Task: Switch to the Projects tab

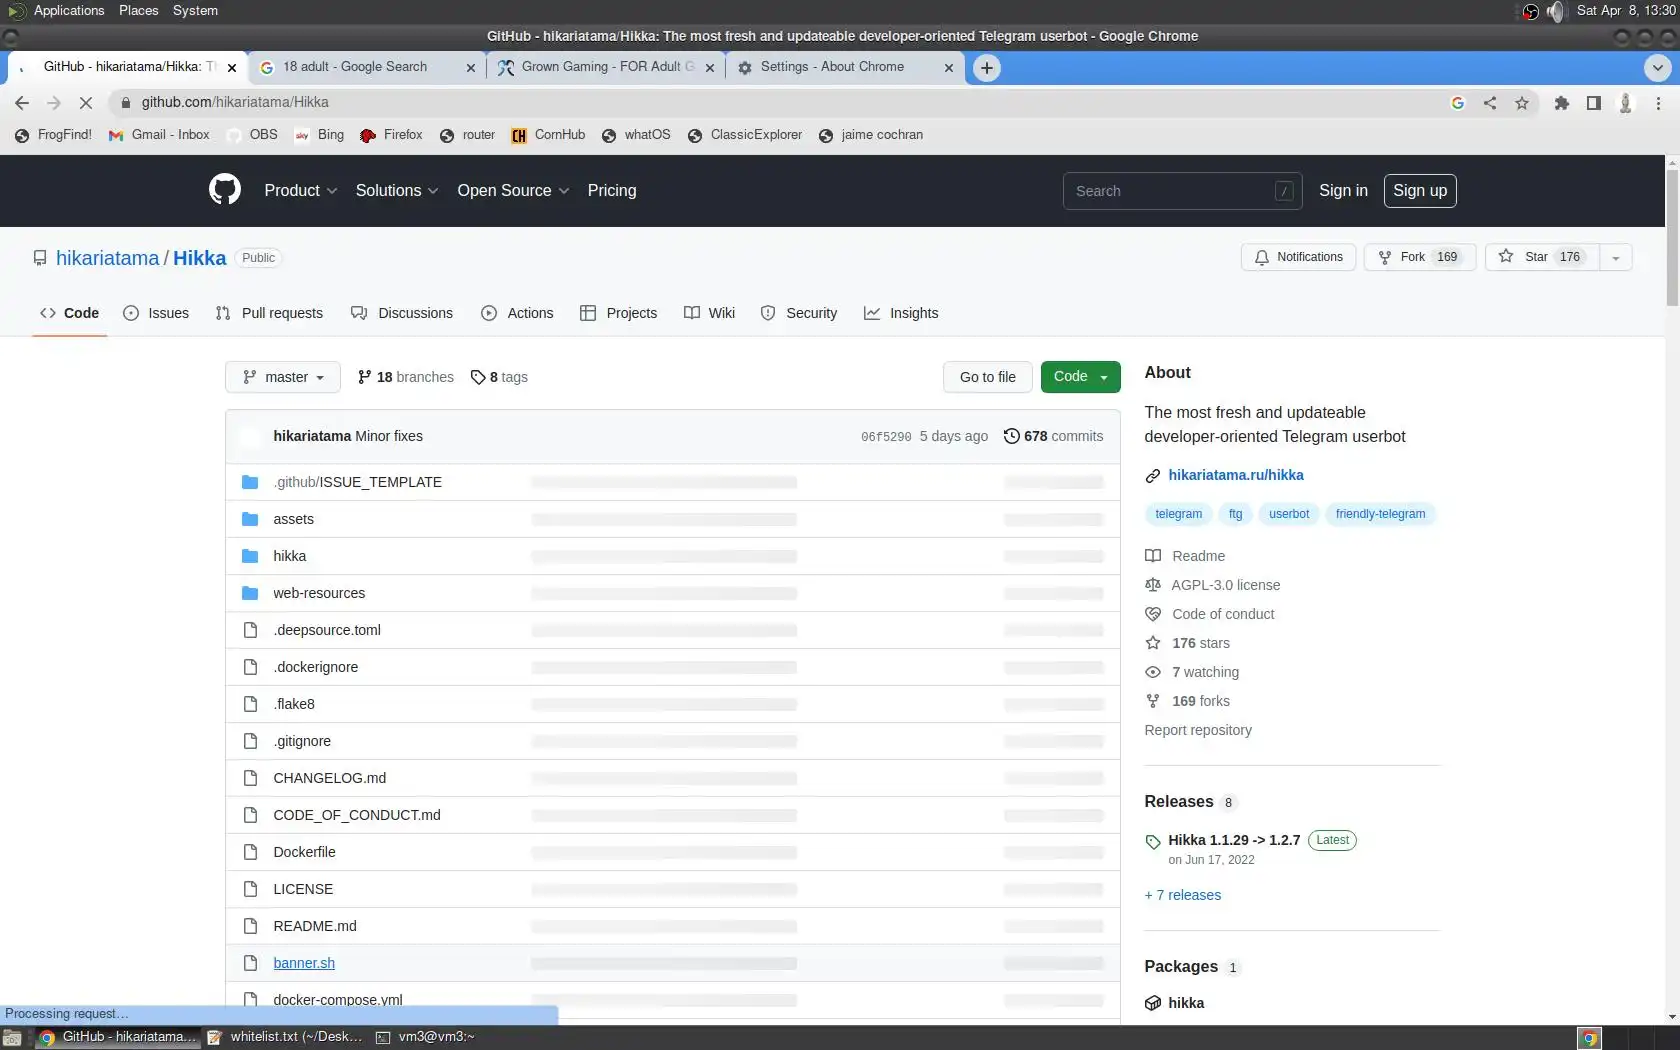Action: (x=618, y=313)
